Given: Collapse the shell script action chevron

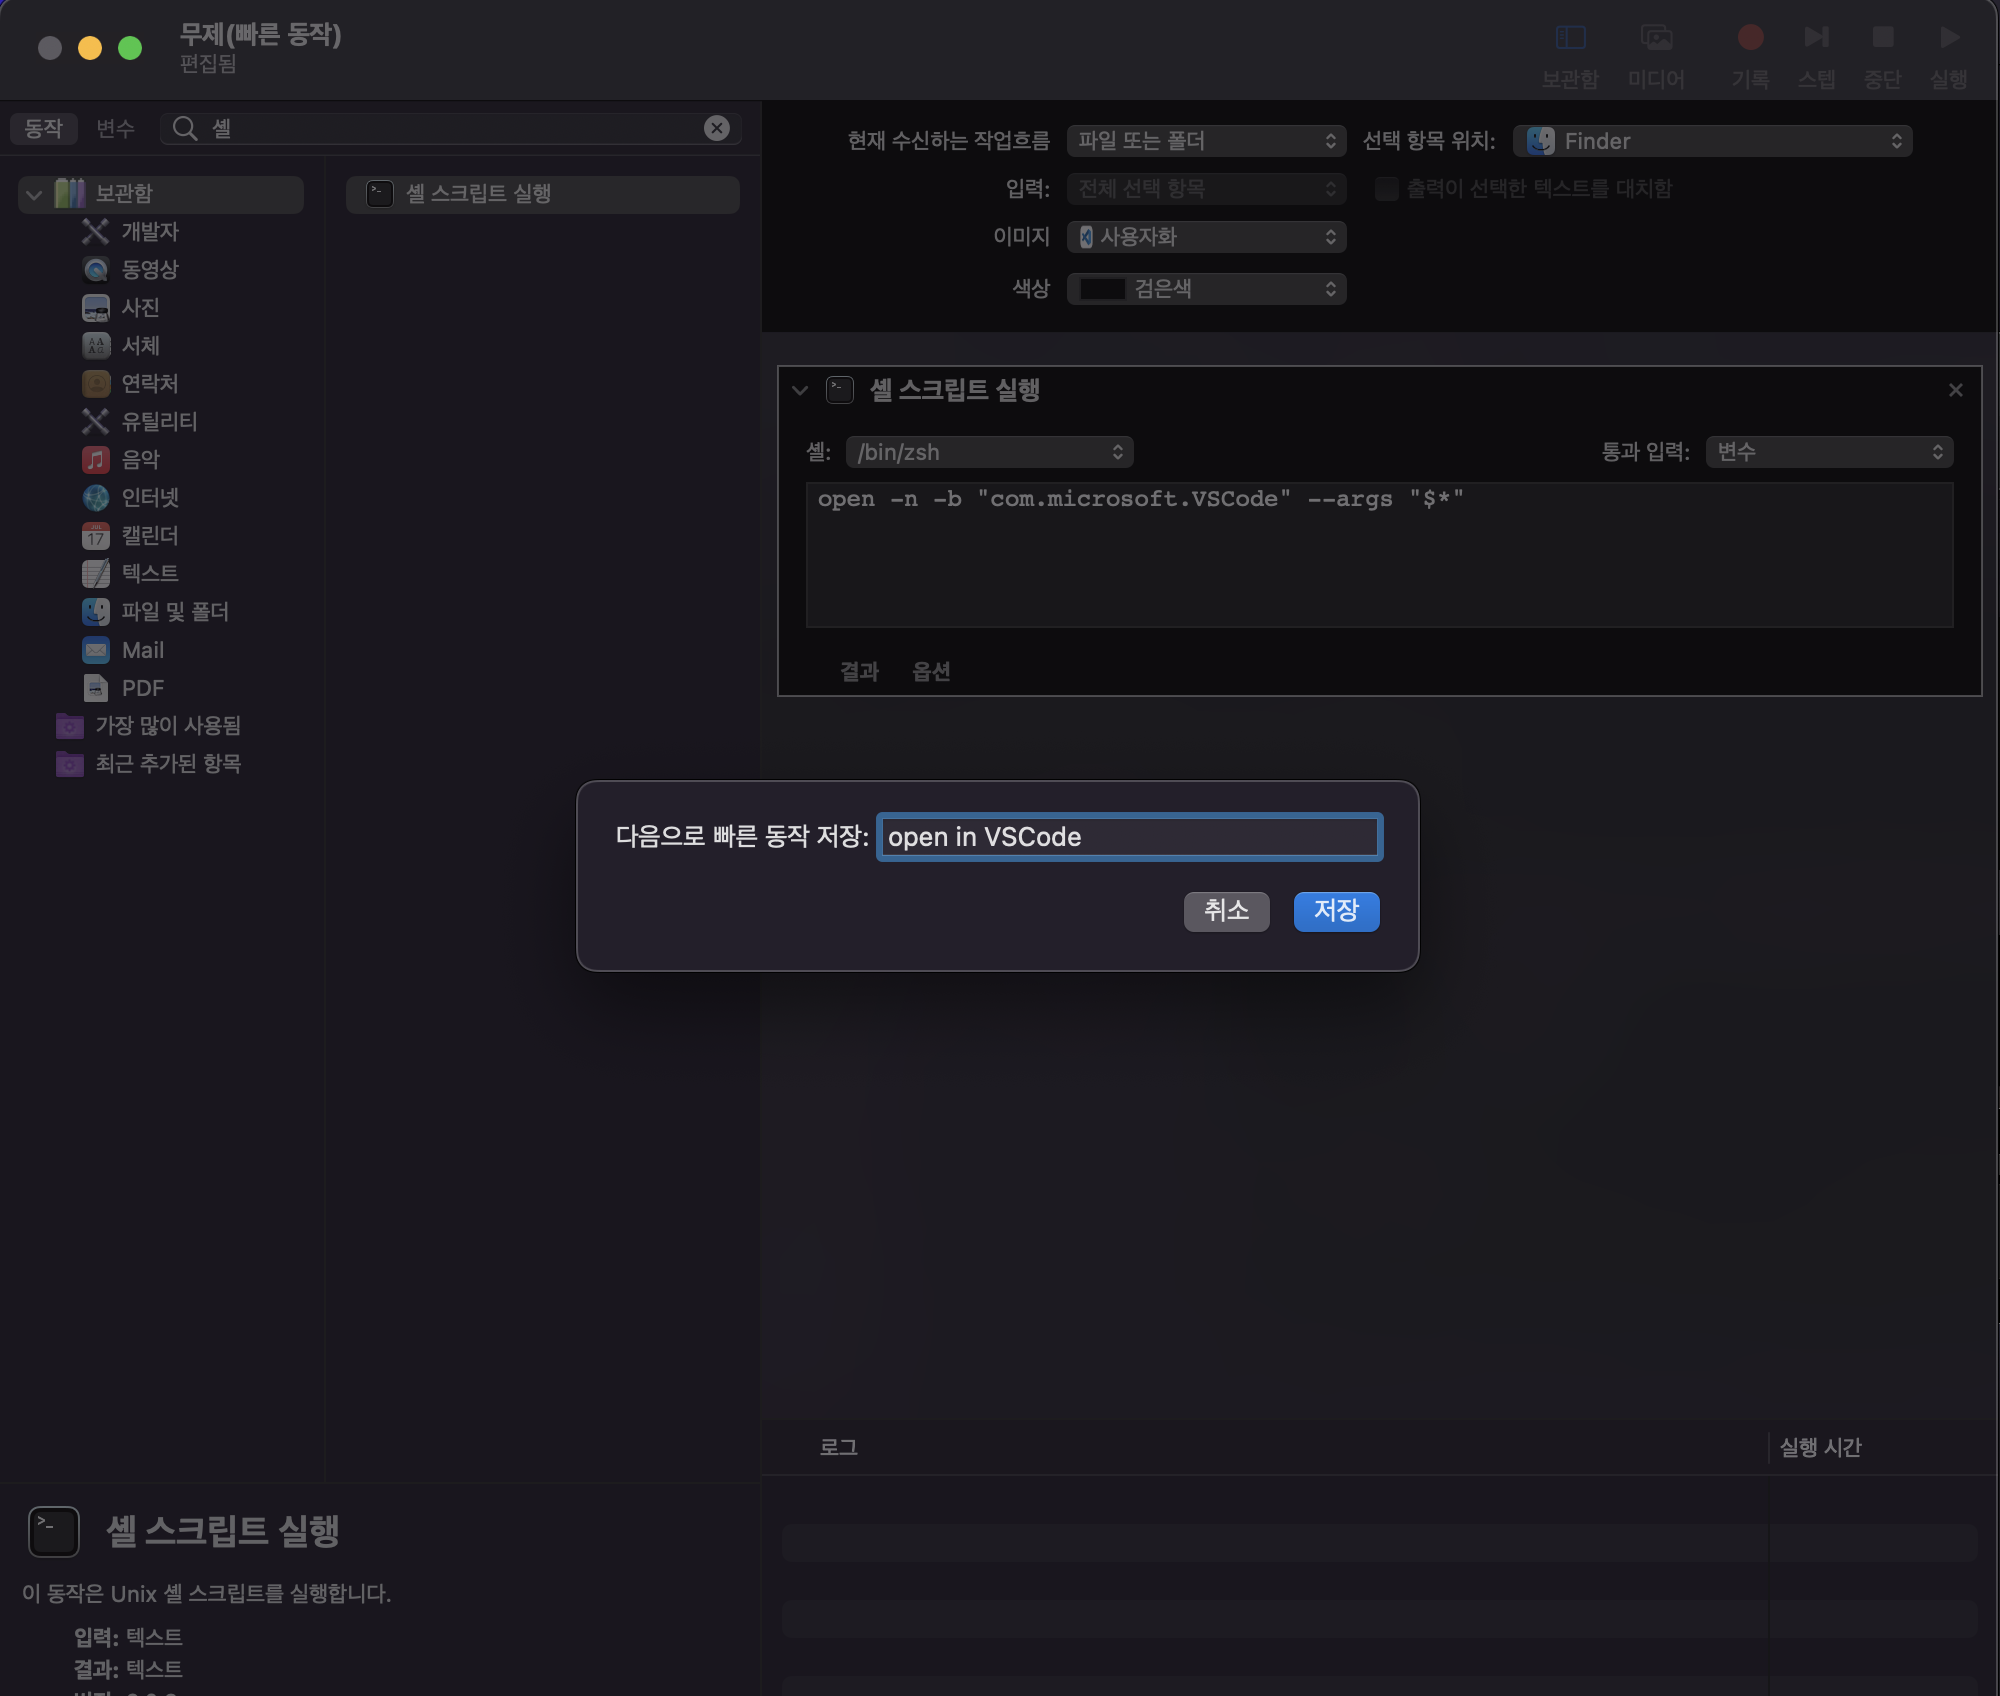Looking at the screenshot, I should (800, 390).
